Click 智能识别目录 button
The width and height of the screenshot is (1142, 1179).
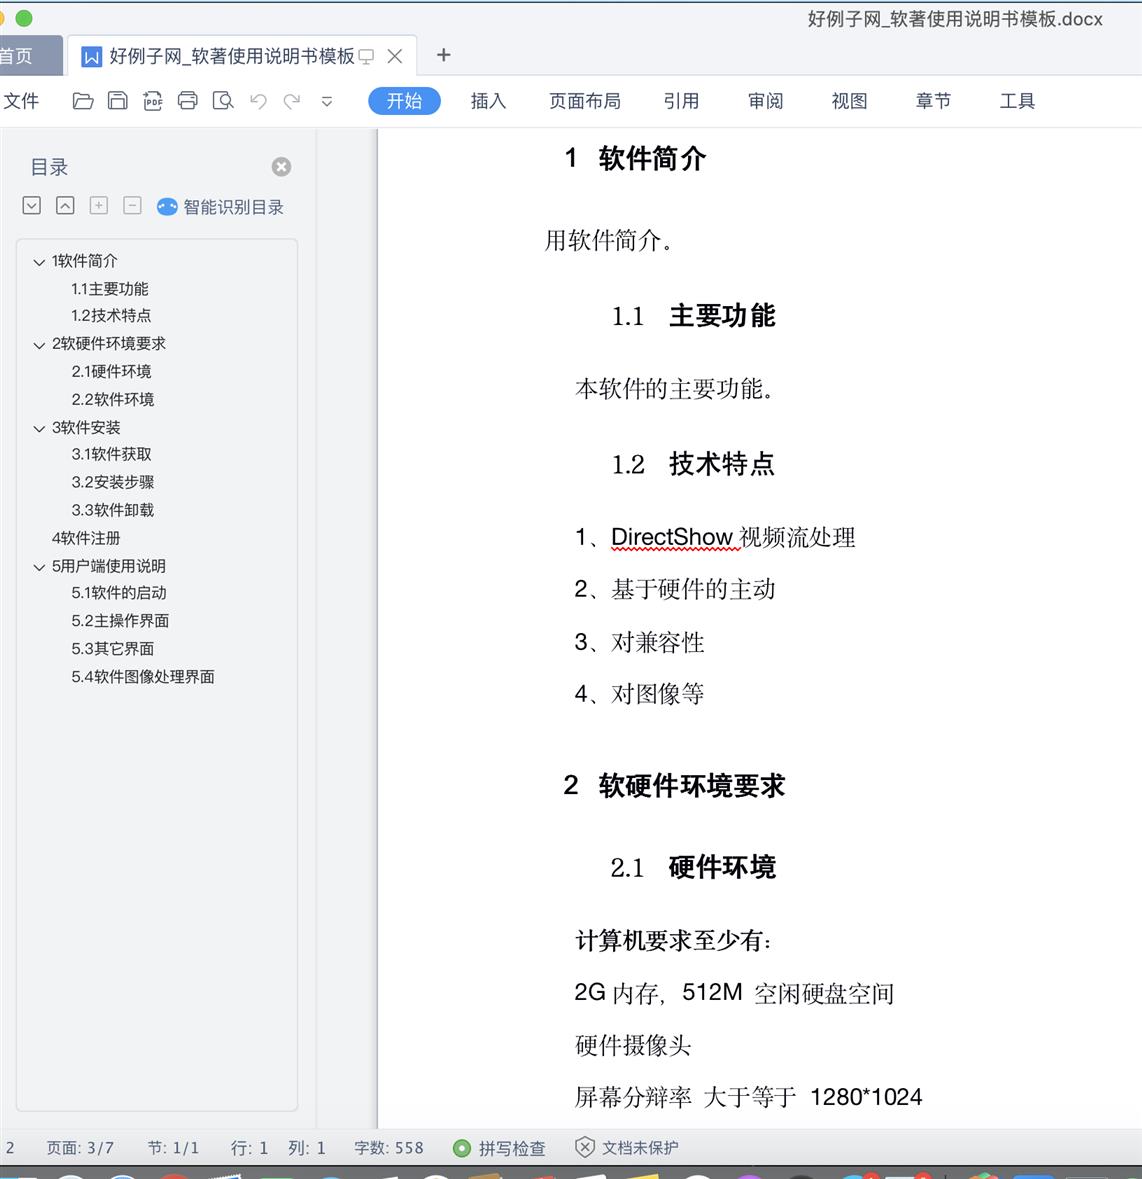[221, 207]
